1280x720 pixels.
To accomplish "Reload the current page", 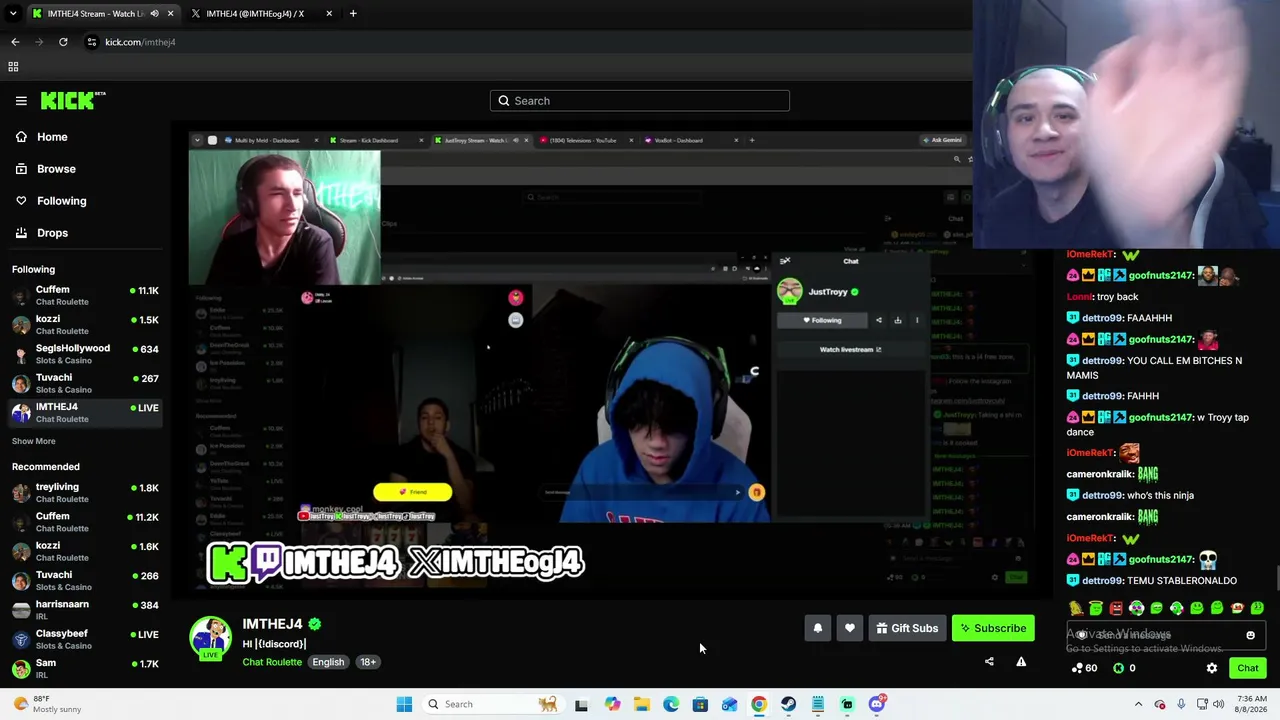I will pos(63,42).
